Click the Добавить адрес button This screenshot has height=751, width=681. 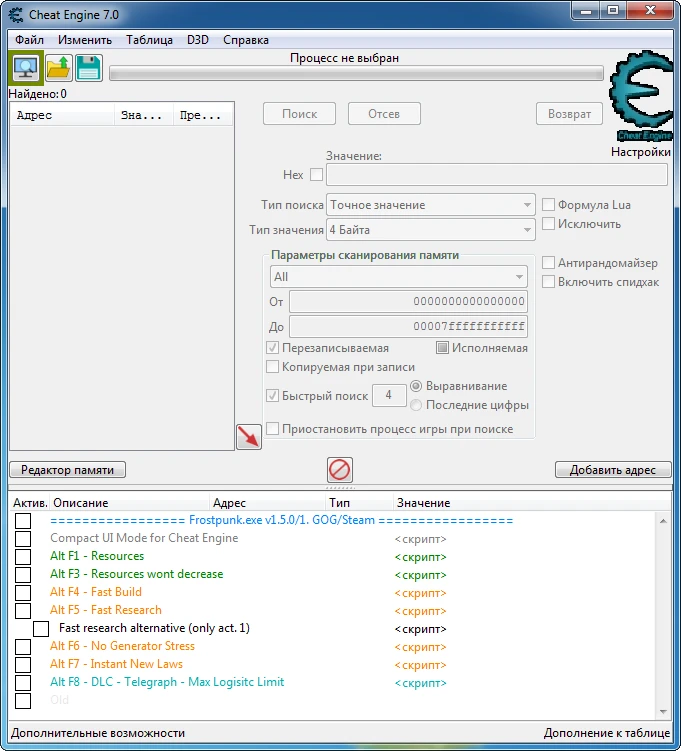tap(613, 470)
